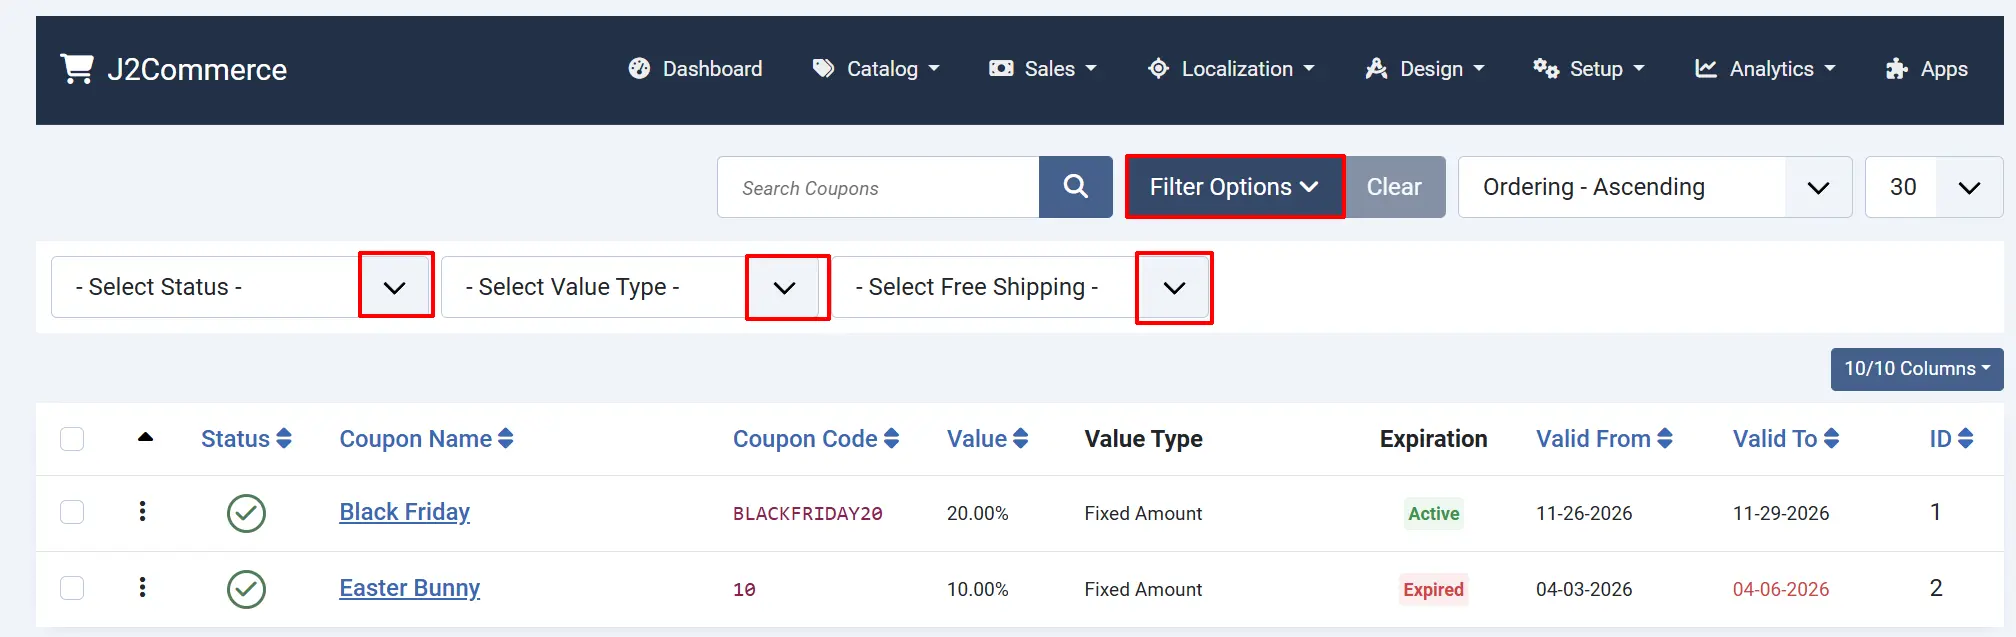The height and width of the screenshot is (637, 2016).
Task: Tick the checkbox for Easter Bunny coupon
Action: pyautogui.click(x=72, y=588)
